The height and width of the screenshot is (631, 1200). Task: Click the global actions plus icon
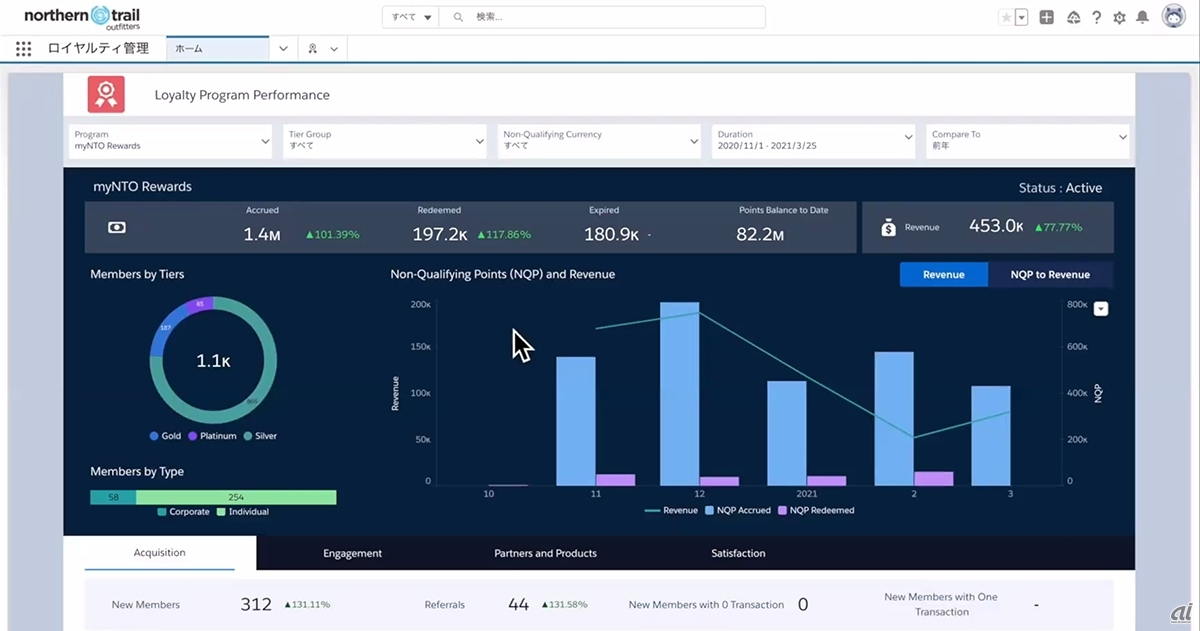click(x=1046, y=17)
